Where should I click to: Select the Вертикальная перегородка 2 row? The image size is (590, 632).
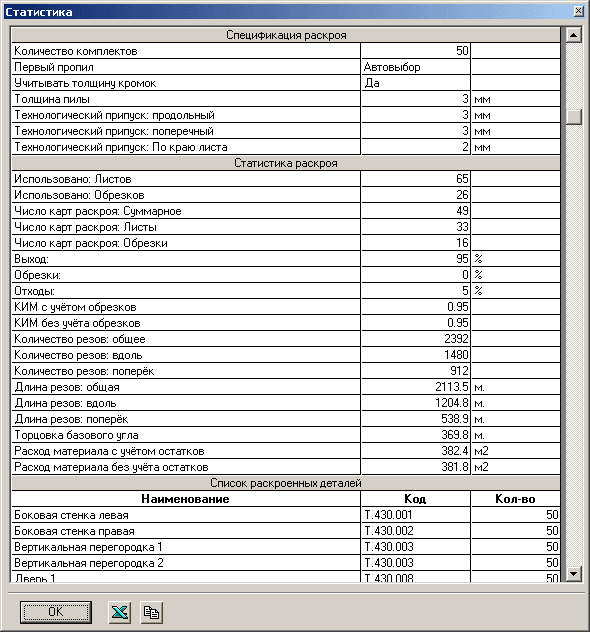pyautogui.click(x=286, y=563)
